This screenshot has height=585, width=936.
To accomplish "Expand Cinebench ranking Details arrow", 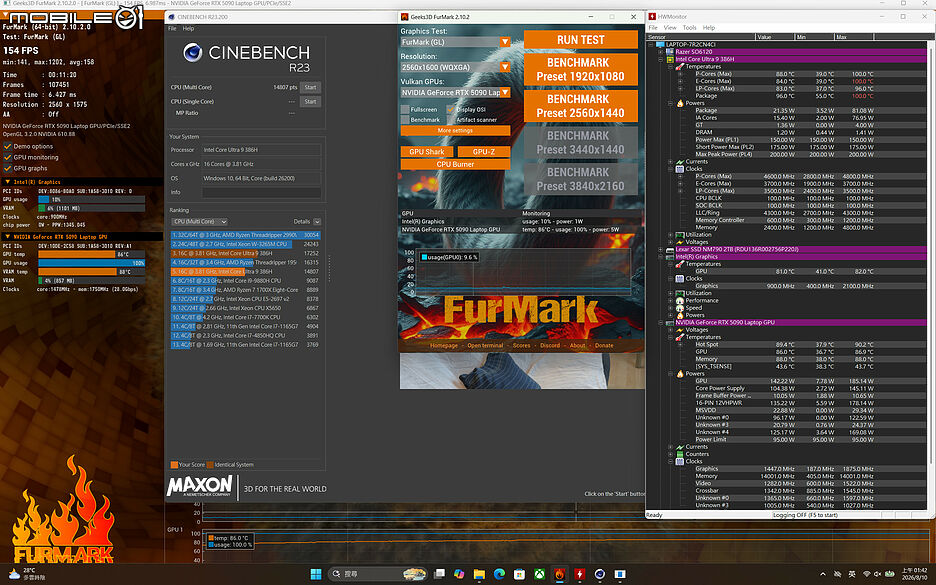I will click(x=317, y=221).
